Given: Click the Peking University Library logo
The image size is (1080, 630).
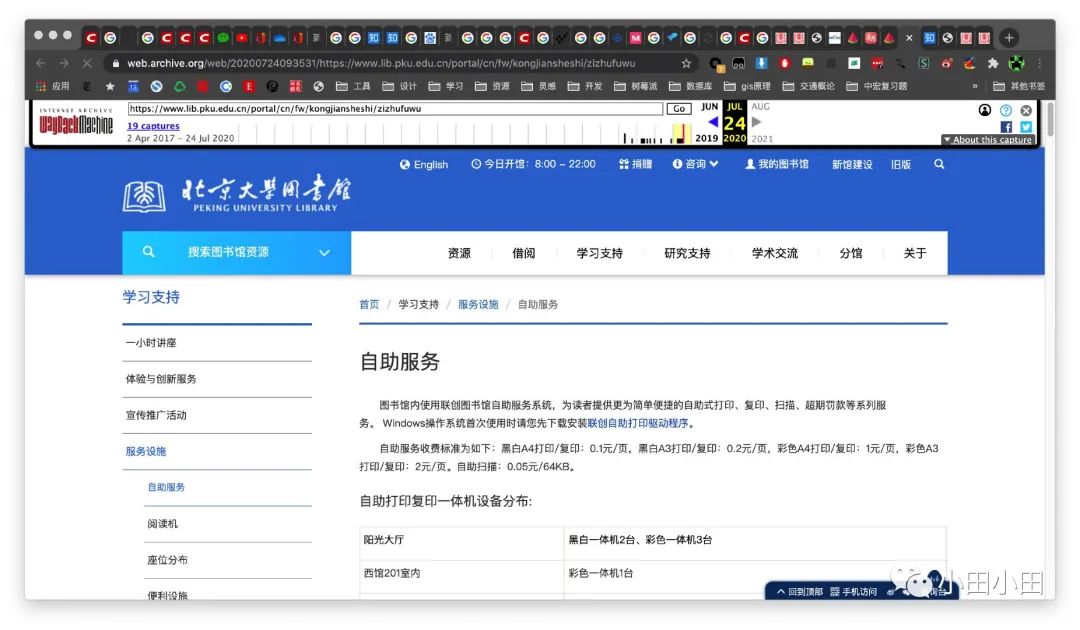Looking at the screenshot, I should coord(237,194).
